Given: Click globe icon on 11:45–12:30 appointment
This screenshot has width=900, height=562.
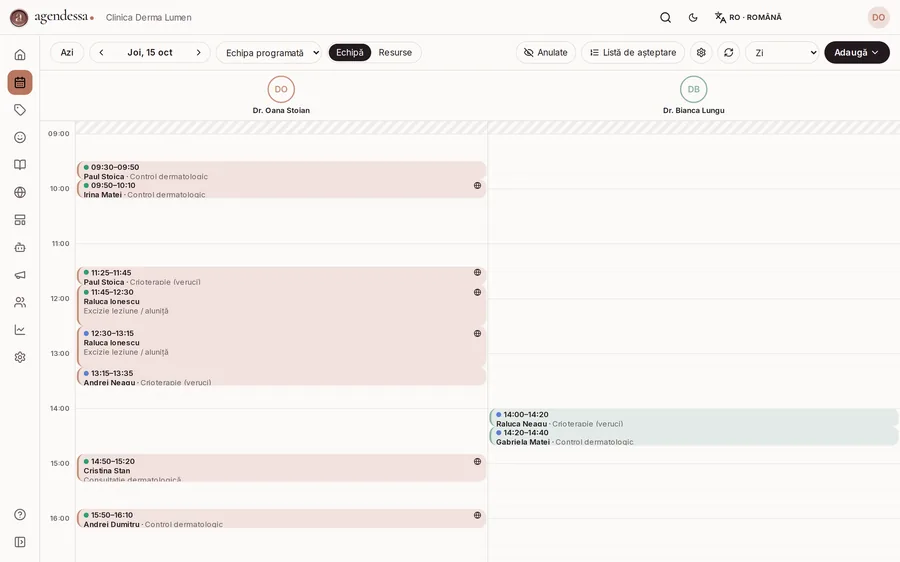Looking at the screenshot, I should (477, 292).
